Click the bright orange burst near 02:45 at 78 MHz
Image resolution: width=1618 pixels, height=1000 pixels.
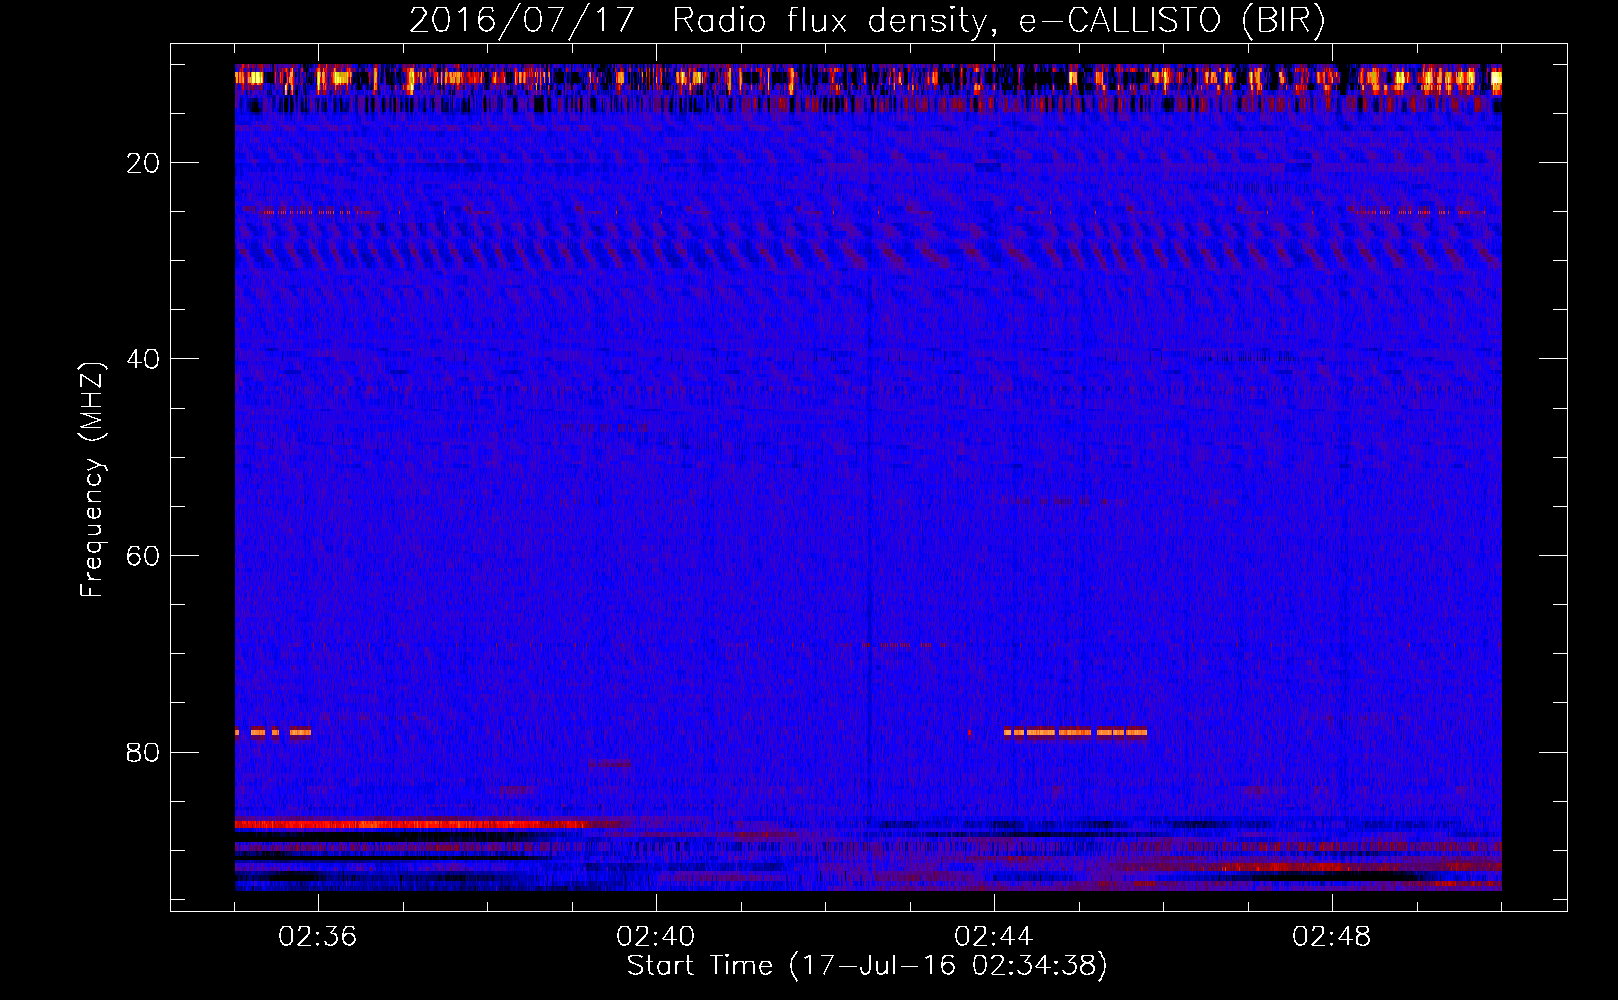1075,732
